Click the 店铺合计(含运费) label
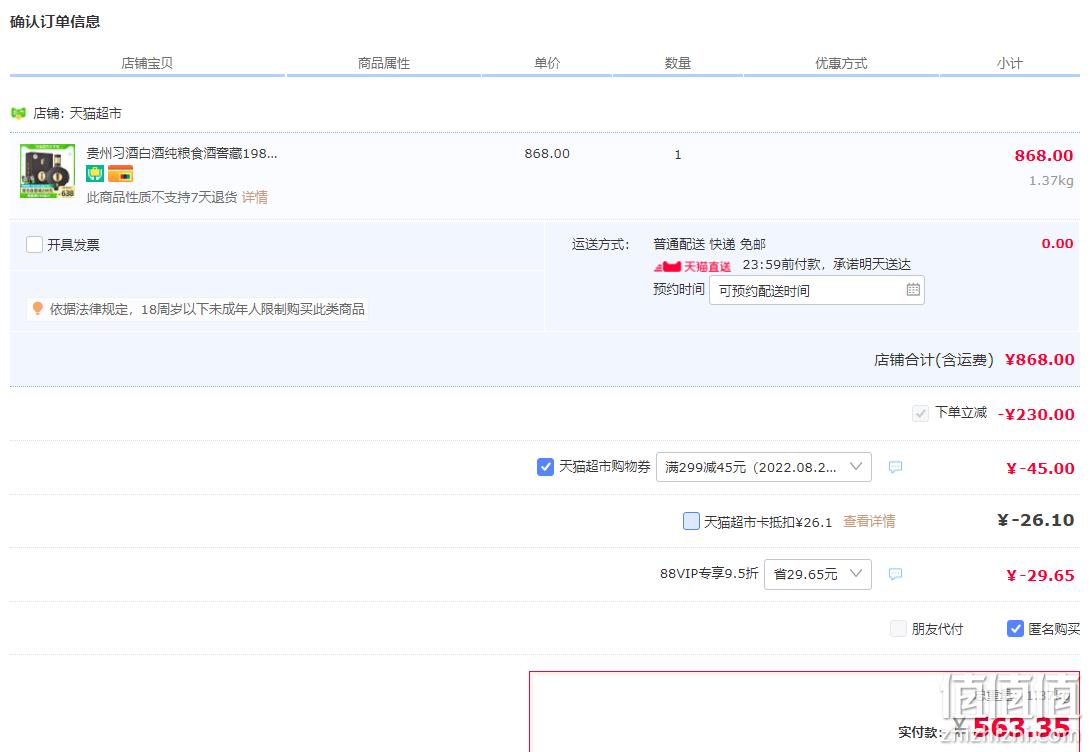Image resolution: width=1090 pixels, height=752 pixels. click(x=934, y=359)
